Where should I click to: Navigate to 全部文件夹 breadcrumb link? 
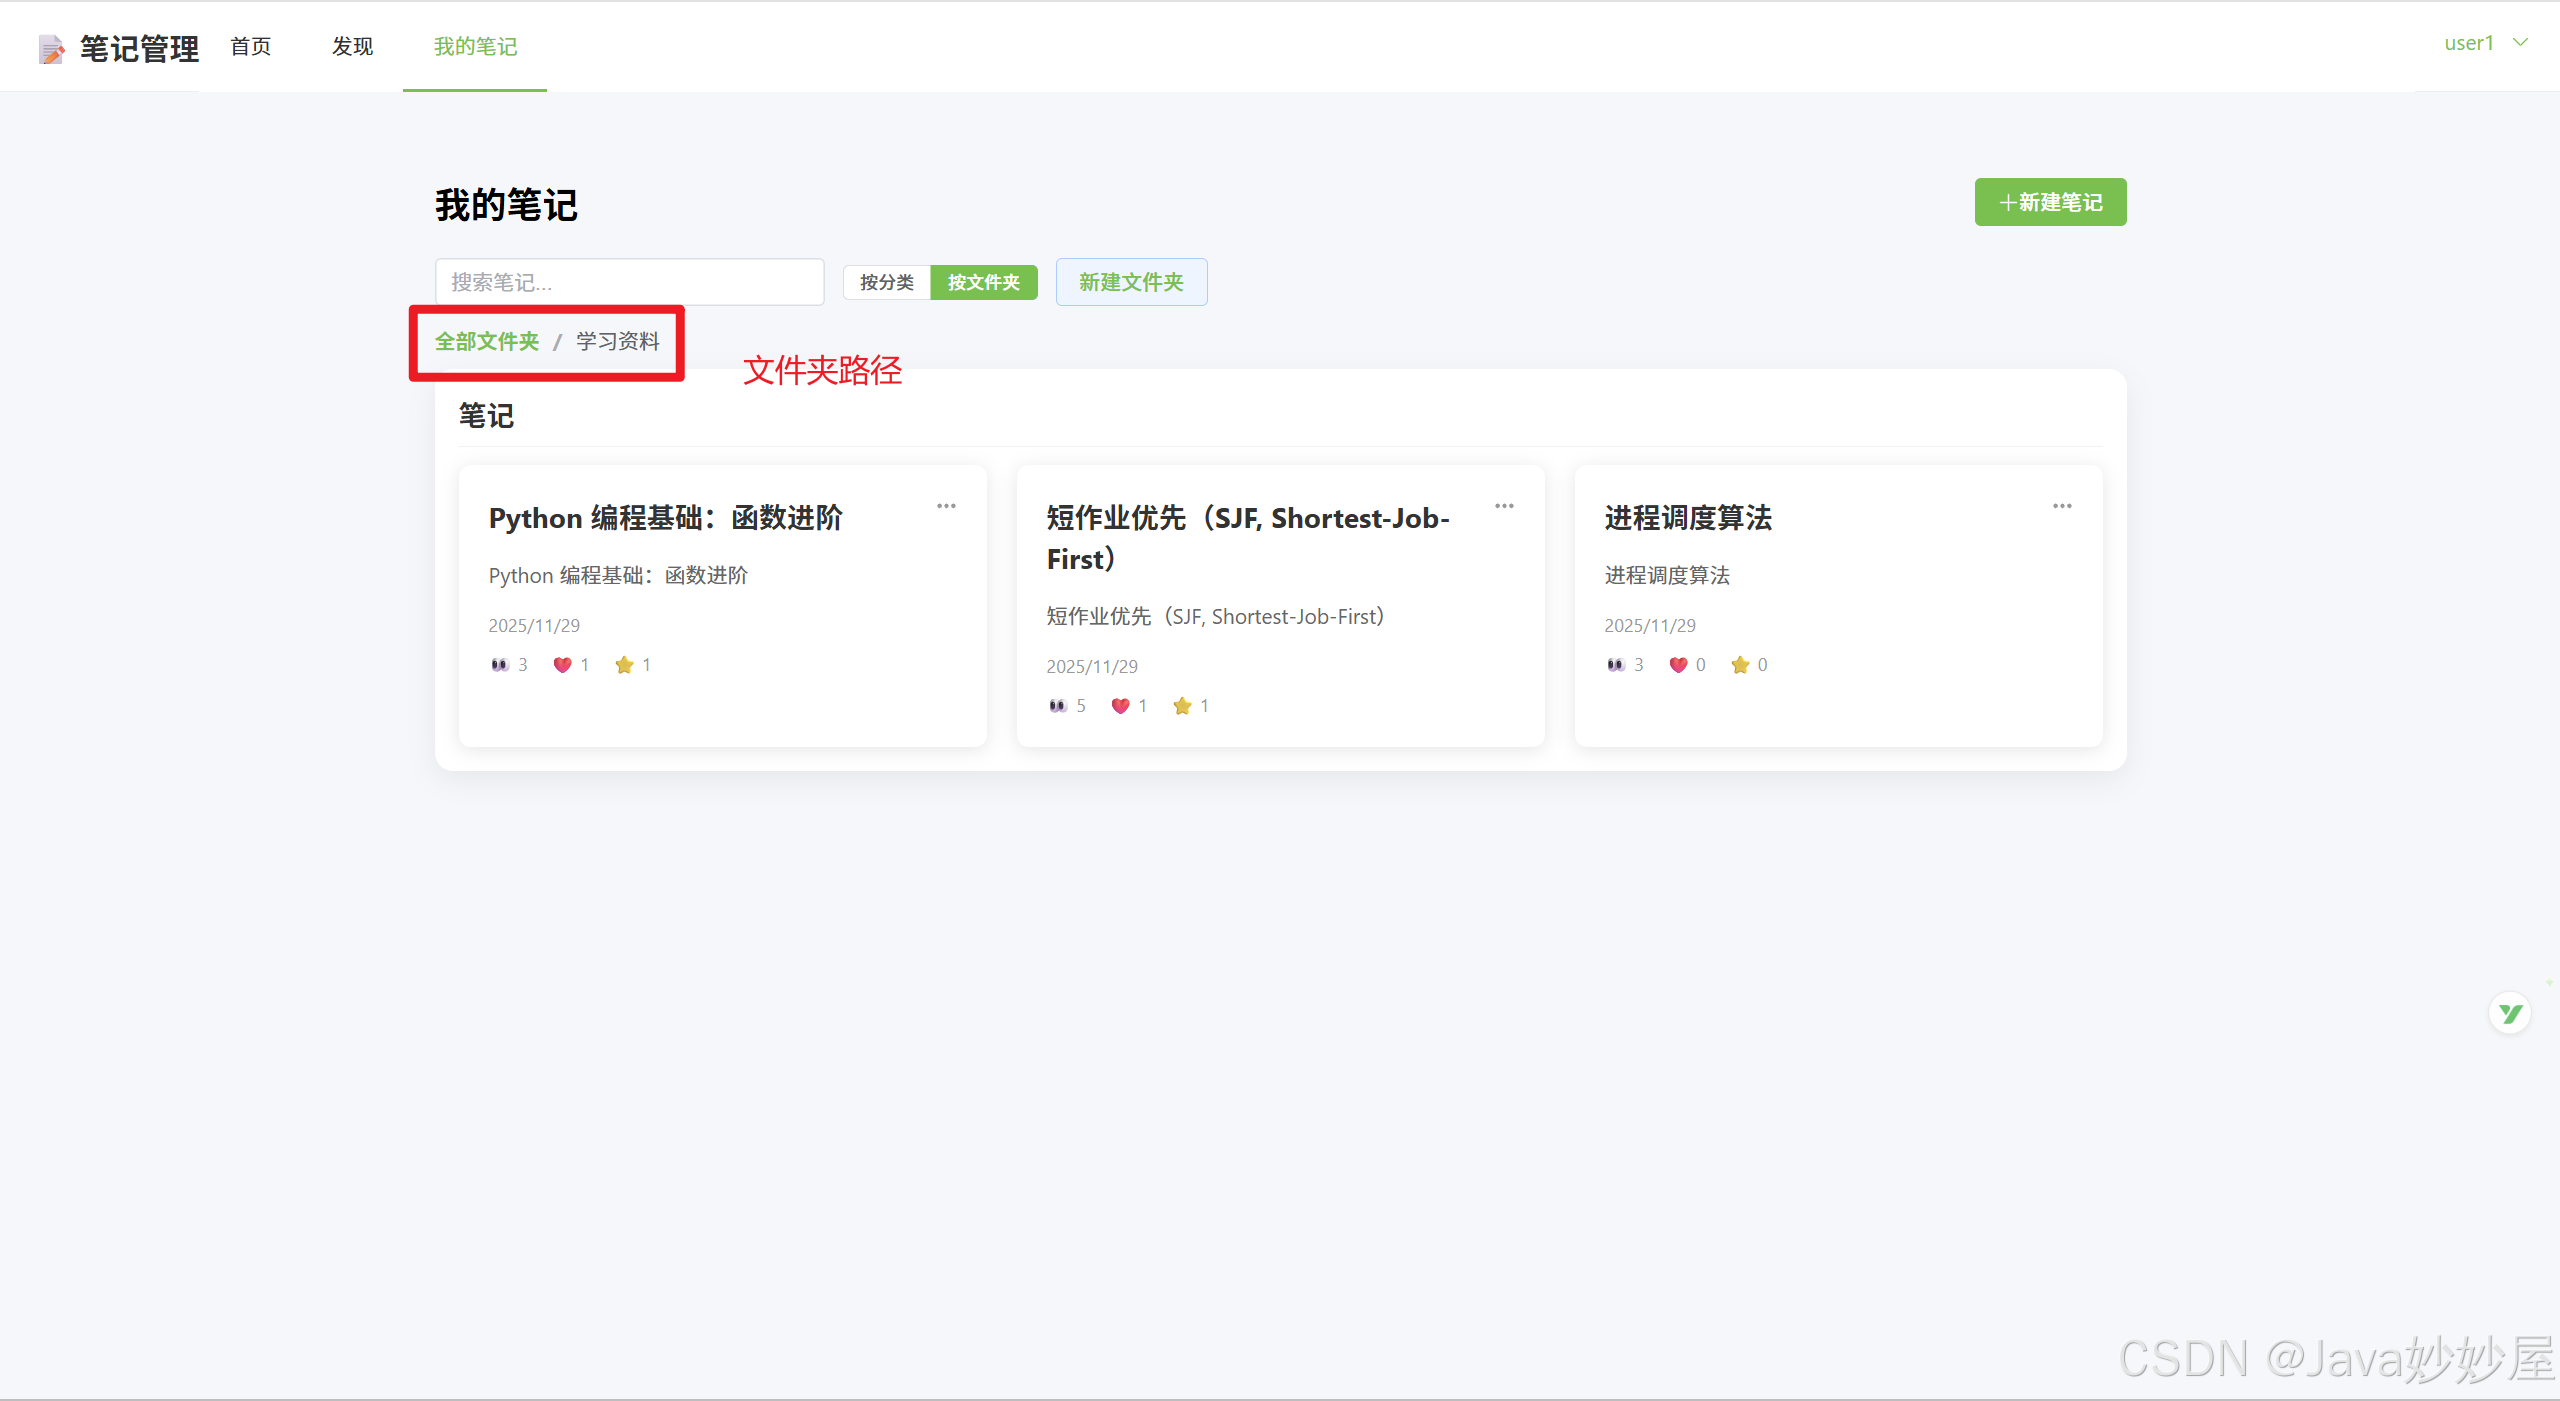(x=487, y=341)
